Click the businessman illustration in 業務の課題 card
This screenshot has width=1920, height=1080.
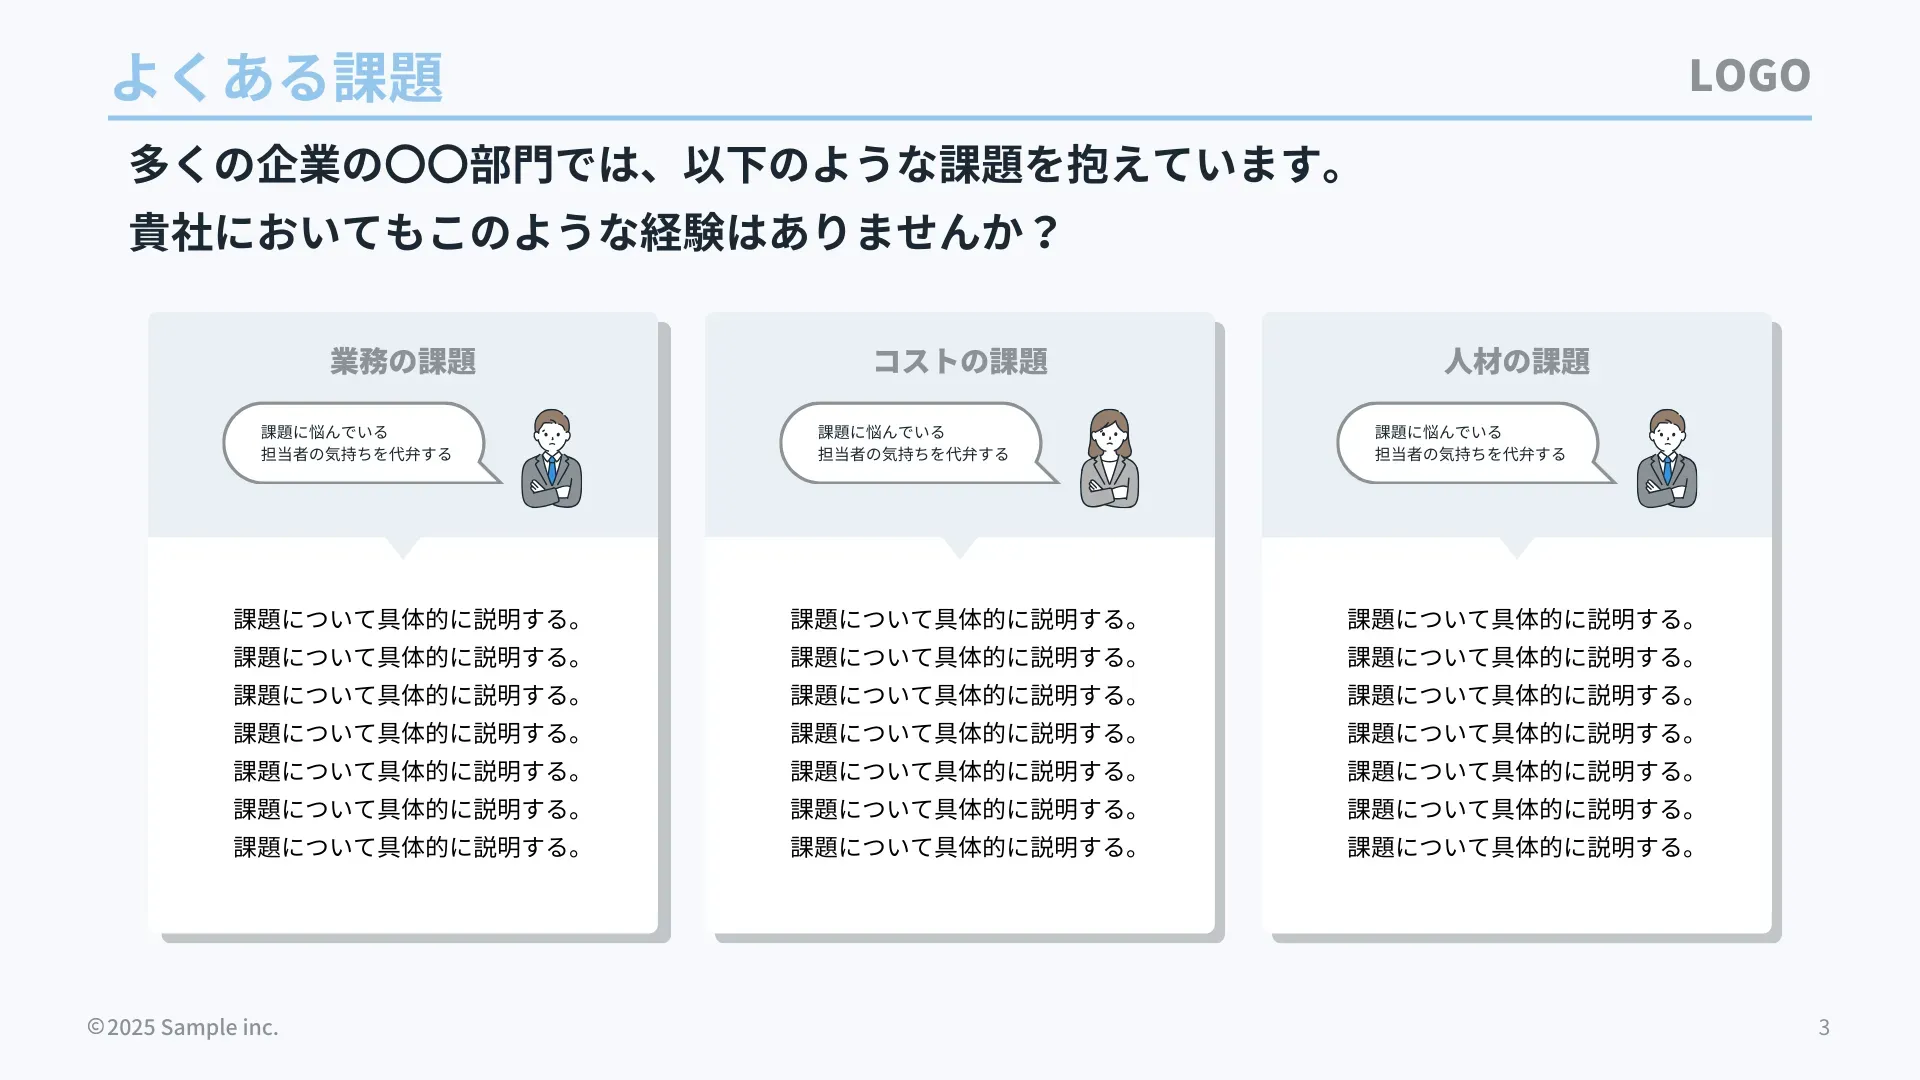[551, 458]
